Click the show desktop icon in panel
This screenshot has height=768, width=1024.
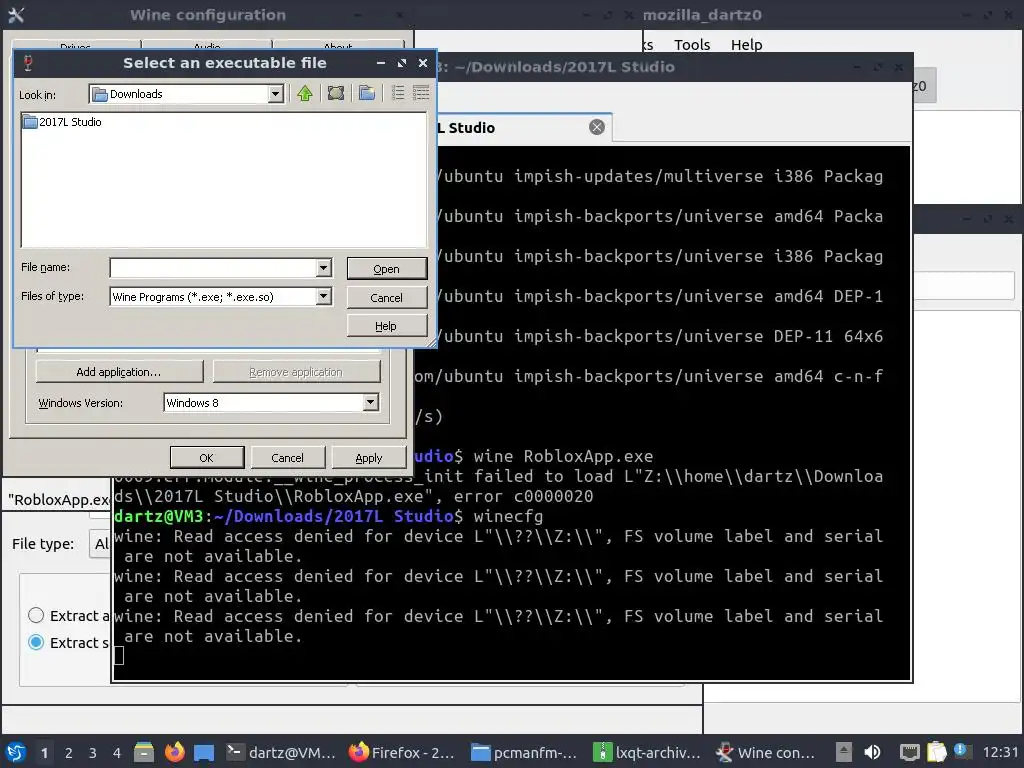[204, 752]
